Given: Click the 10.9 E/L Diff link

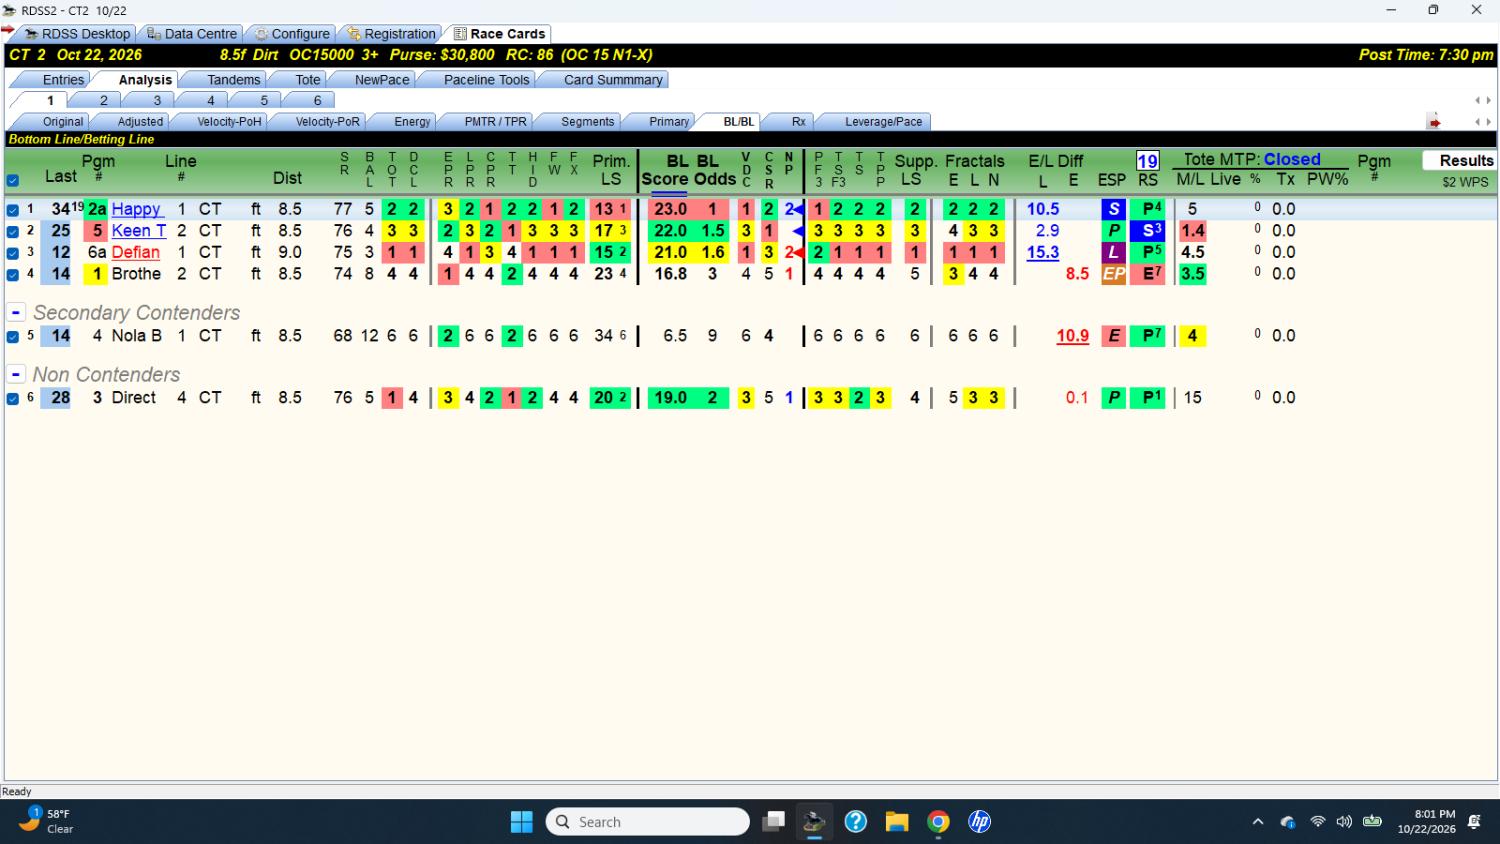Looking at the screenshot, I should click(x=1072, y=337).
